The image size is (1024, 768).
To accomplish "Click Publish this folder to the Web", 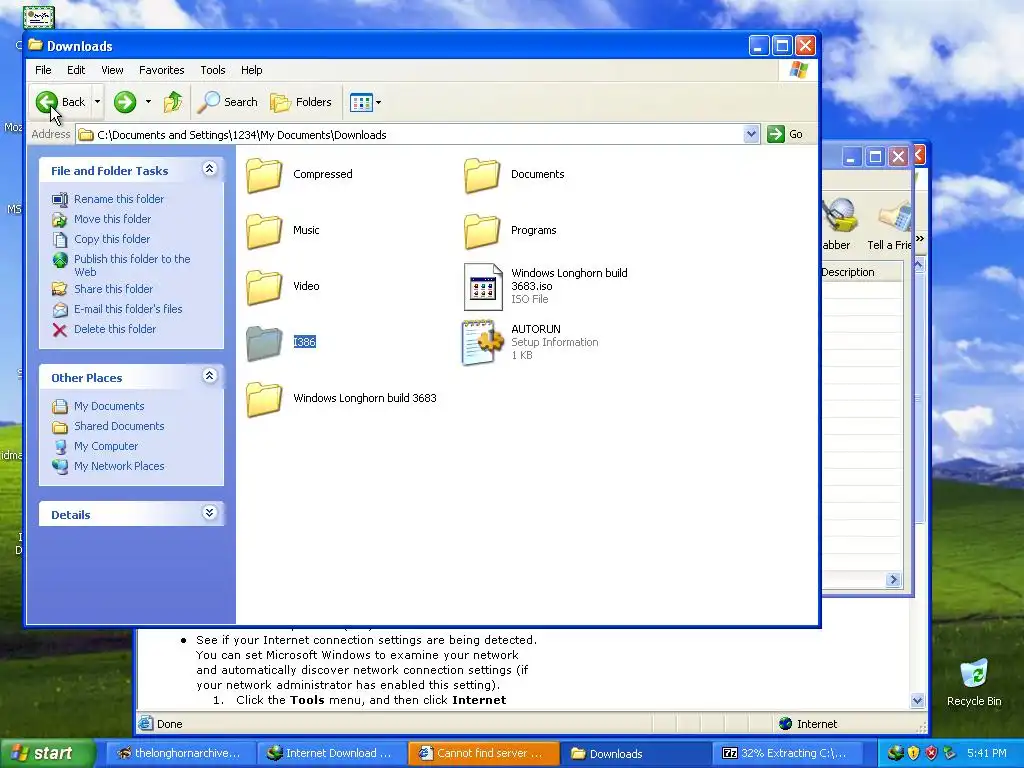I will [x=132, y=265].
